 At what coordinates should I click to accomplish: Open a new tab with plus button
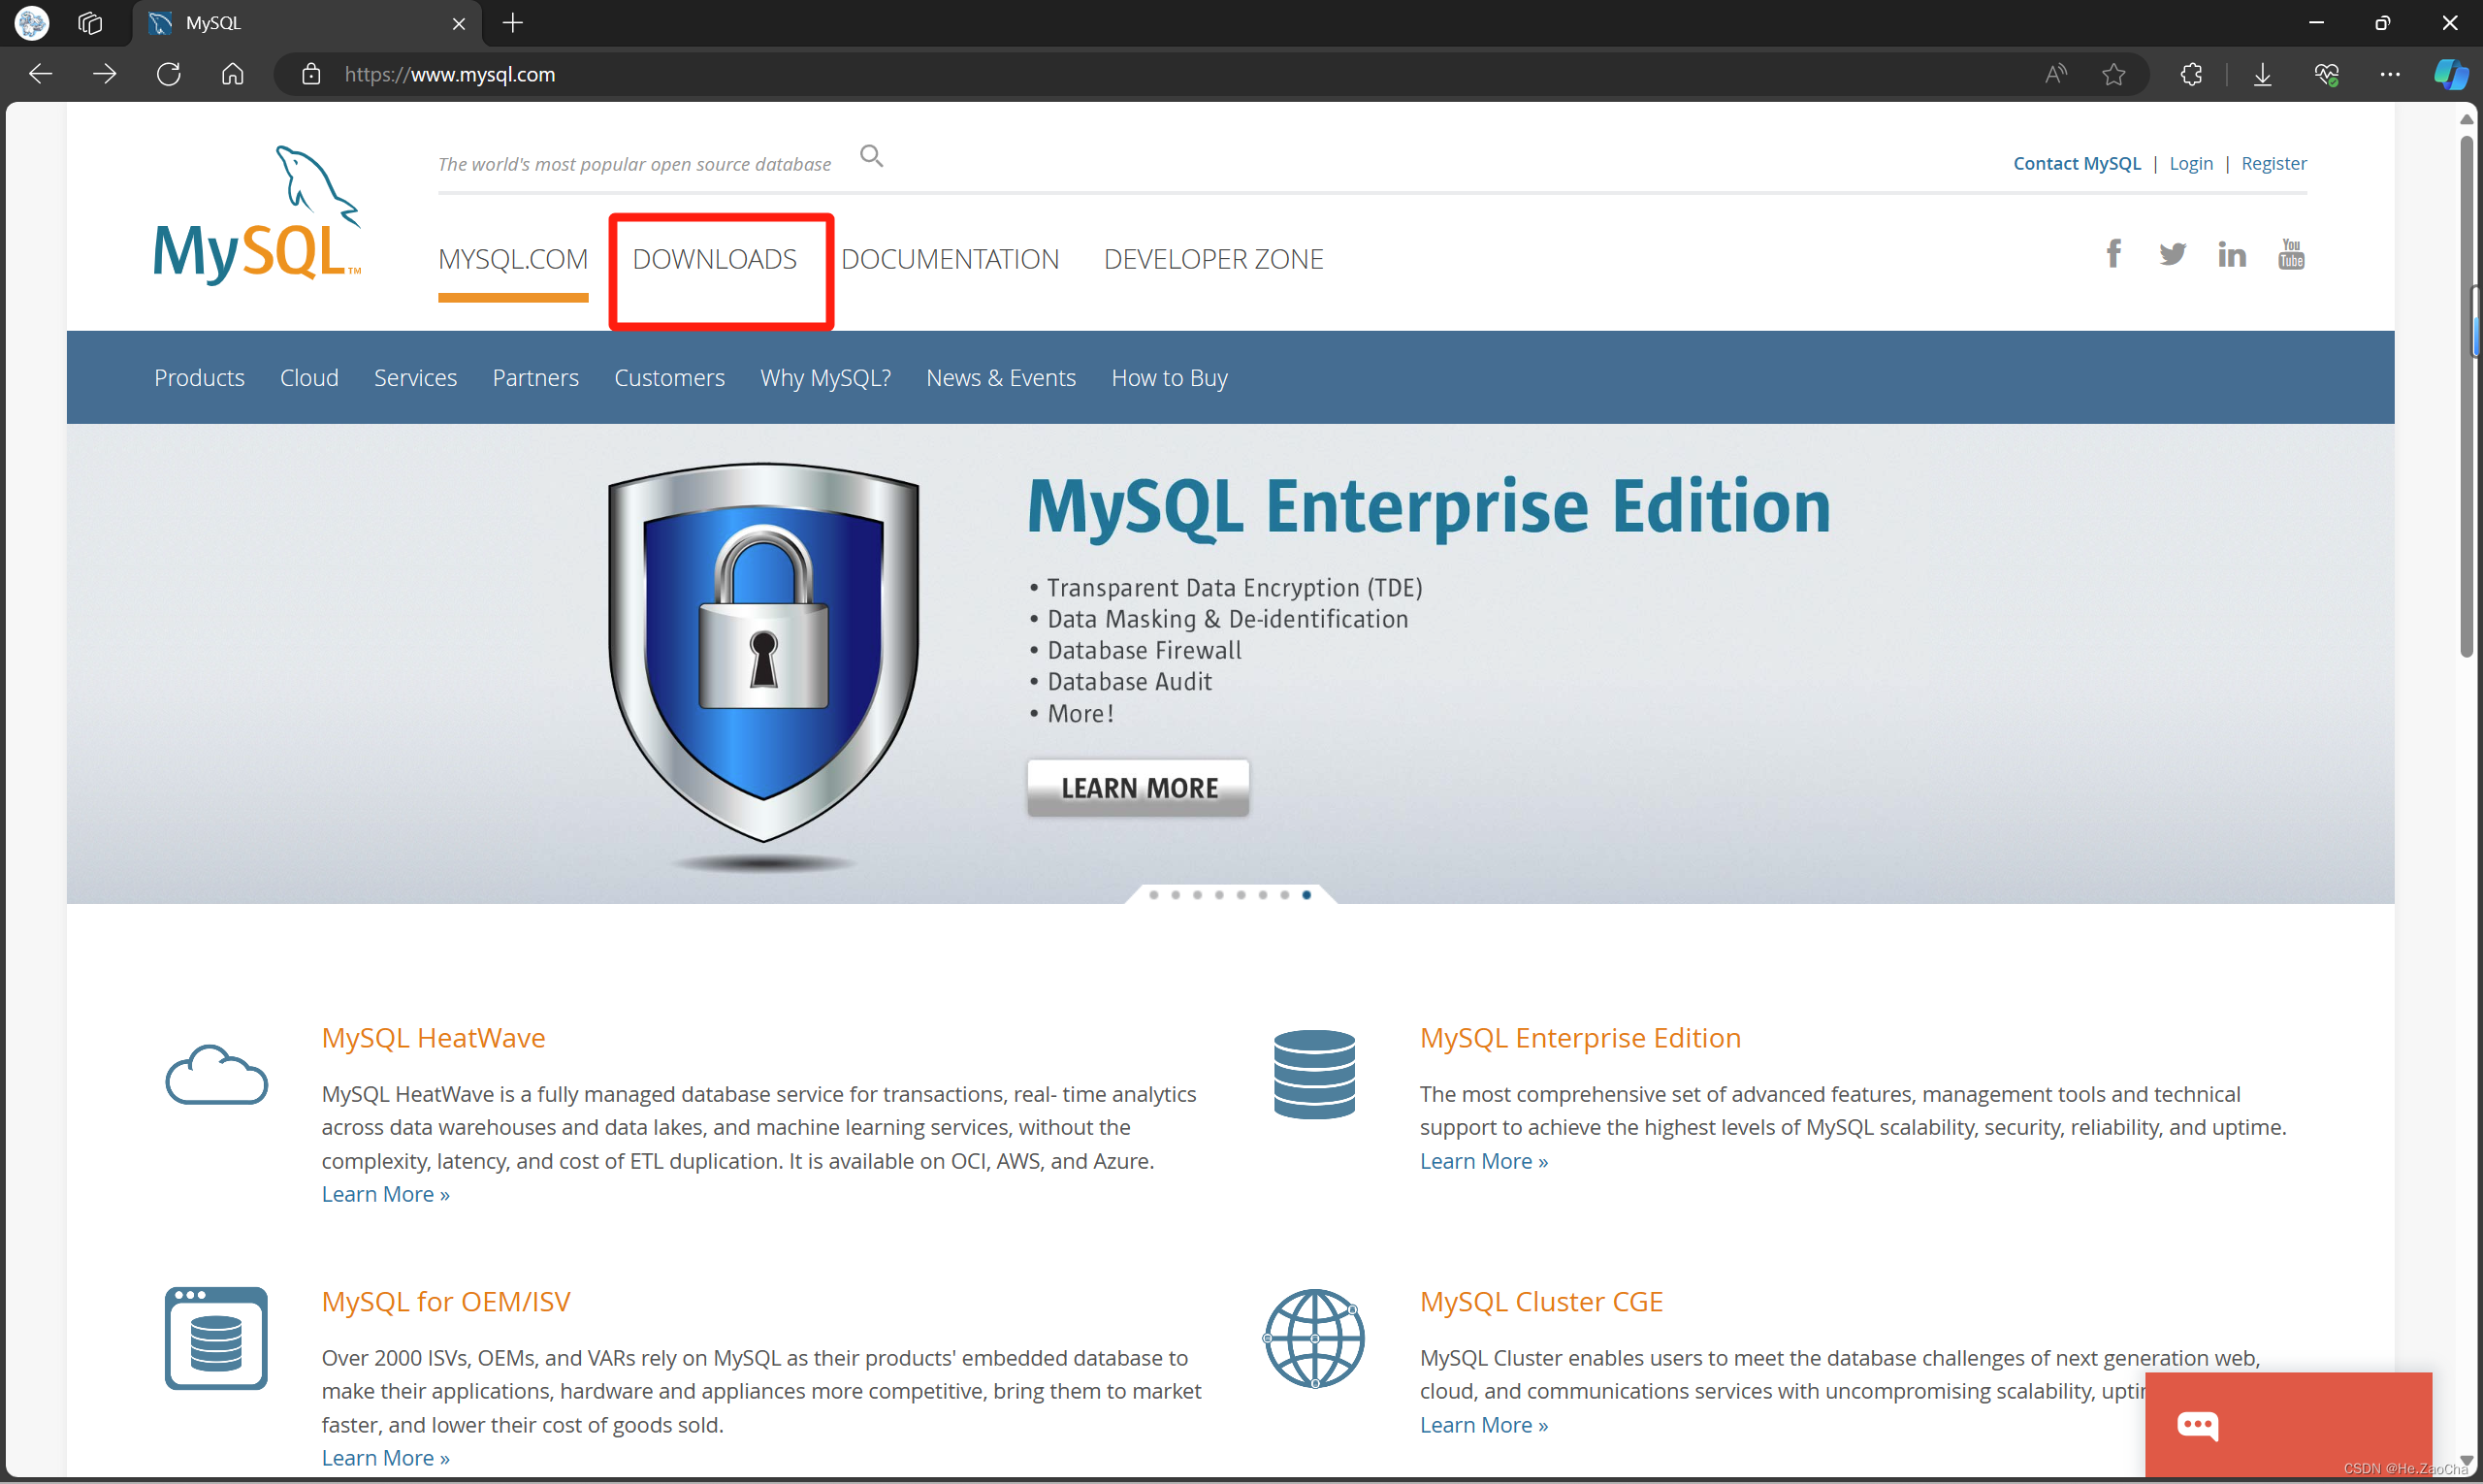(513, 23)
